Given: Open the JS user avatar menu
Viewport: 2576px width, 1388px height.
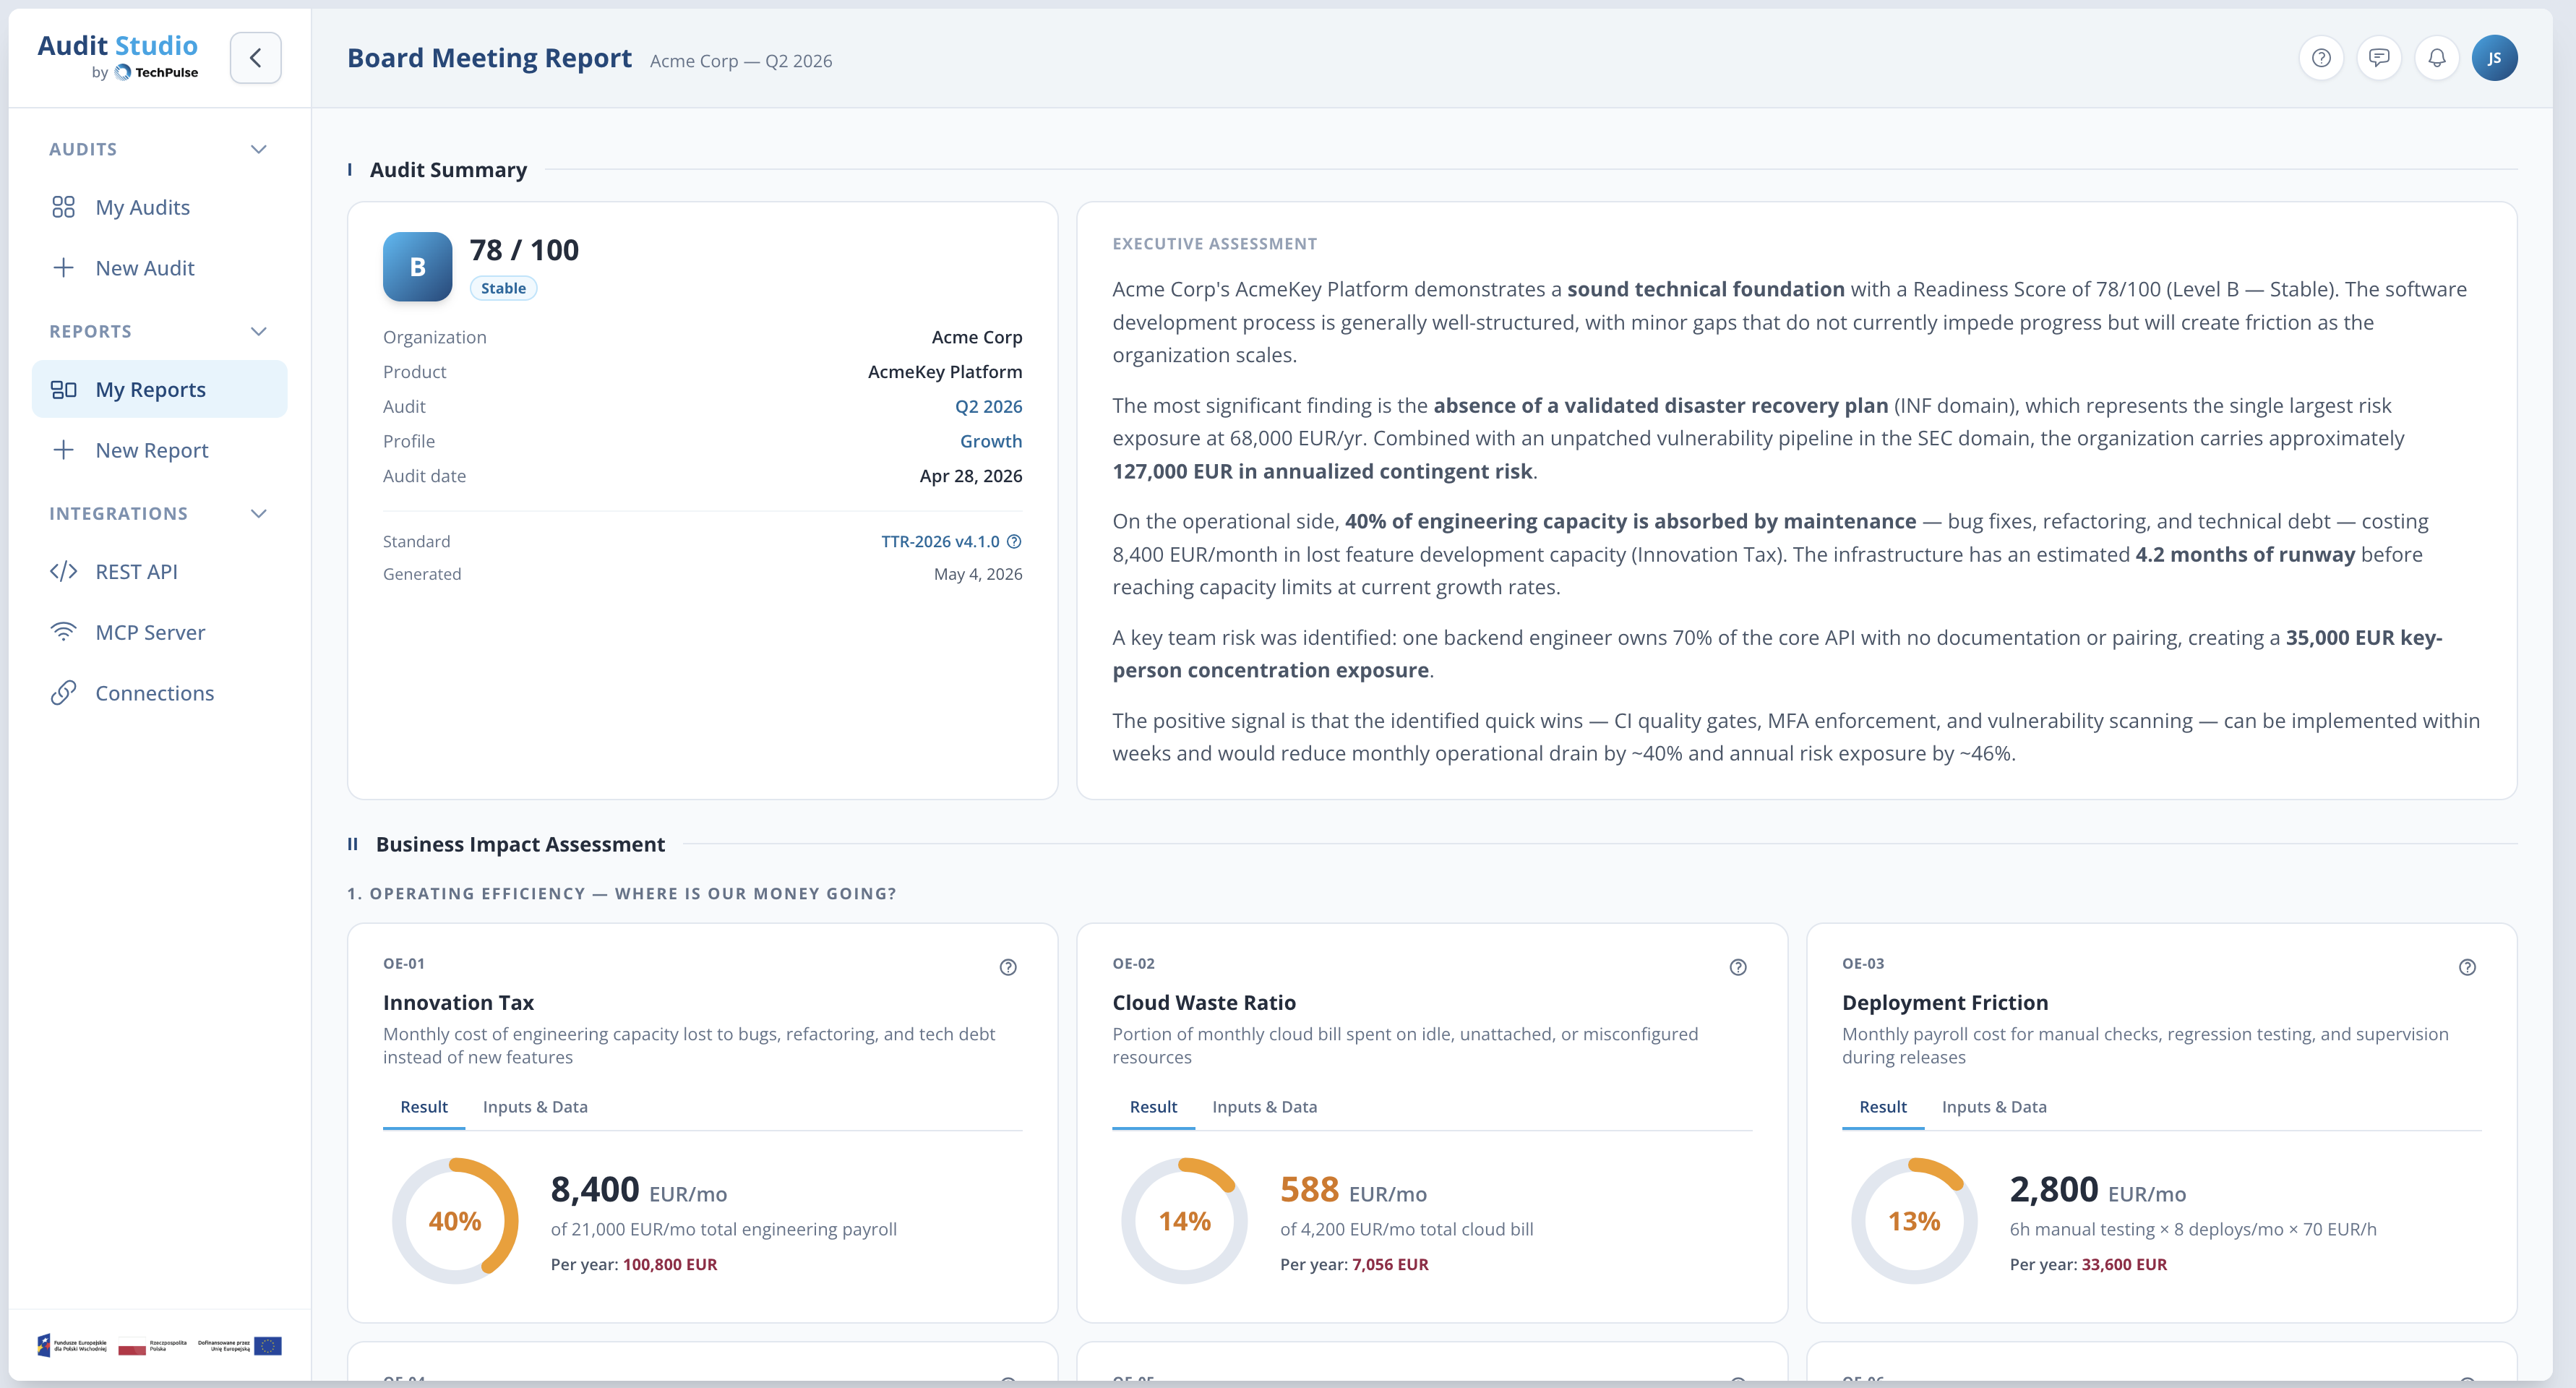Looking at the screenshot, I should point(2494,58).
